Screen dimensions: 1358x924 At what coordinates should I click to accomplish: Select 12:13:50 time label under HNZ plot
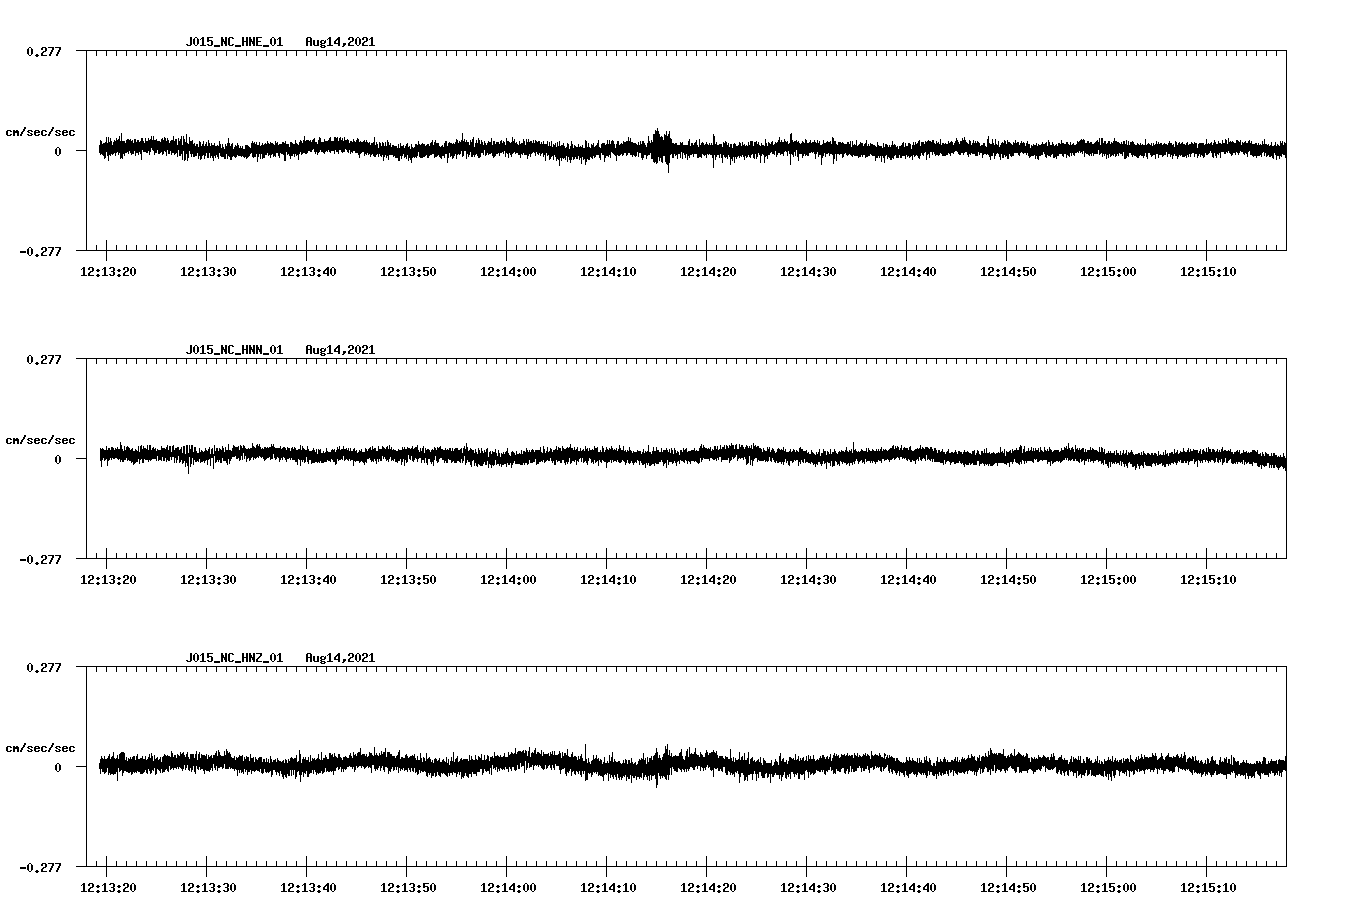click(x=408, y=887)
